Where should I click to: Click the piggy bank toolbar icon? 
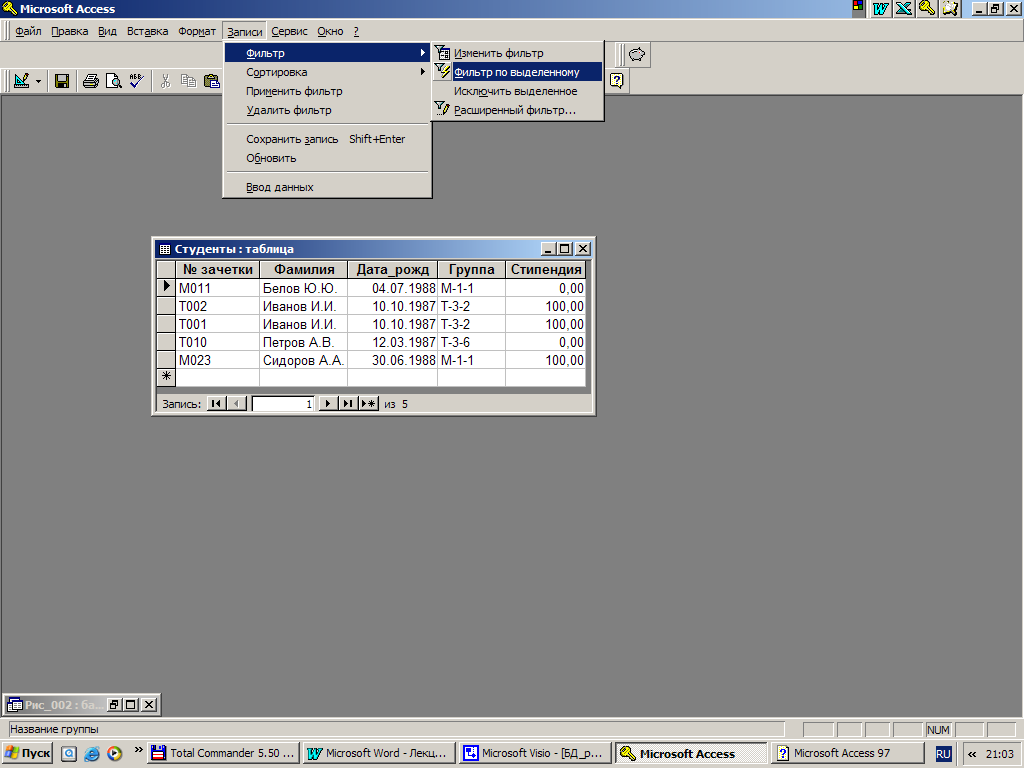coord(637,54)
